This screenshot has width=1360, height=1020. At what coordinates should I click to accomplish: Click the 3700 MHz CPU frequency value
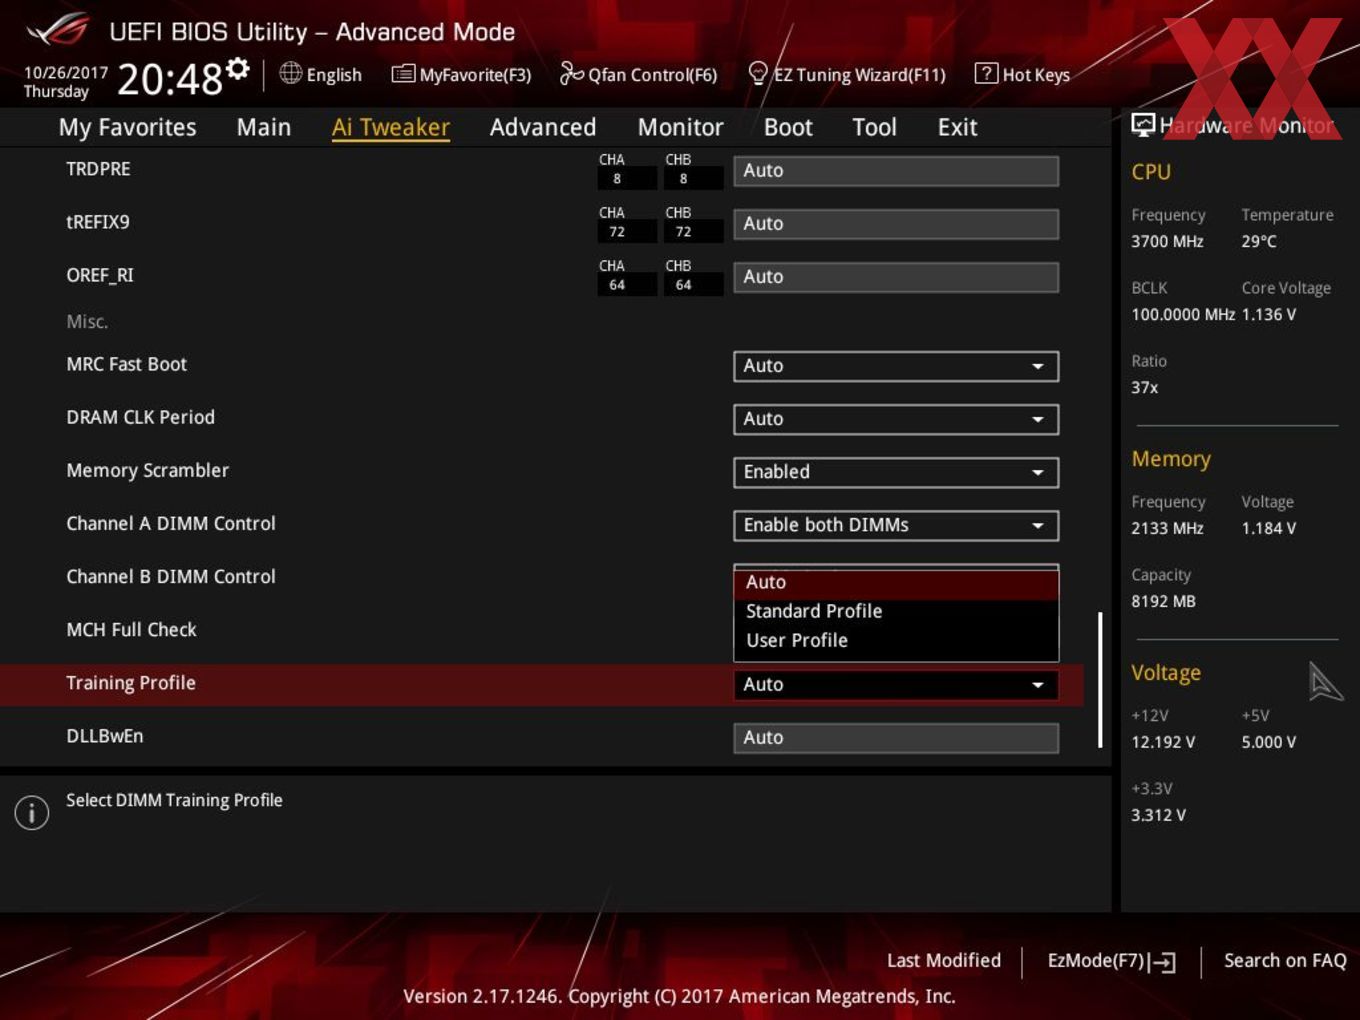(1167, 242)
